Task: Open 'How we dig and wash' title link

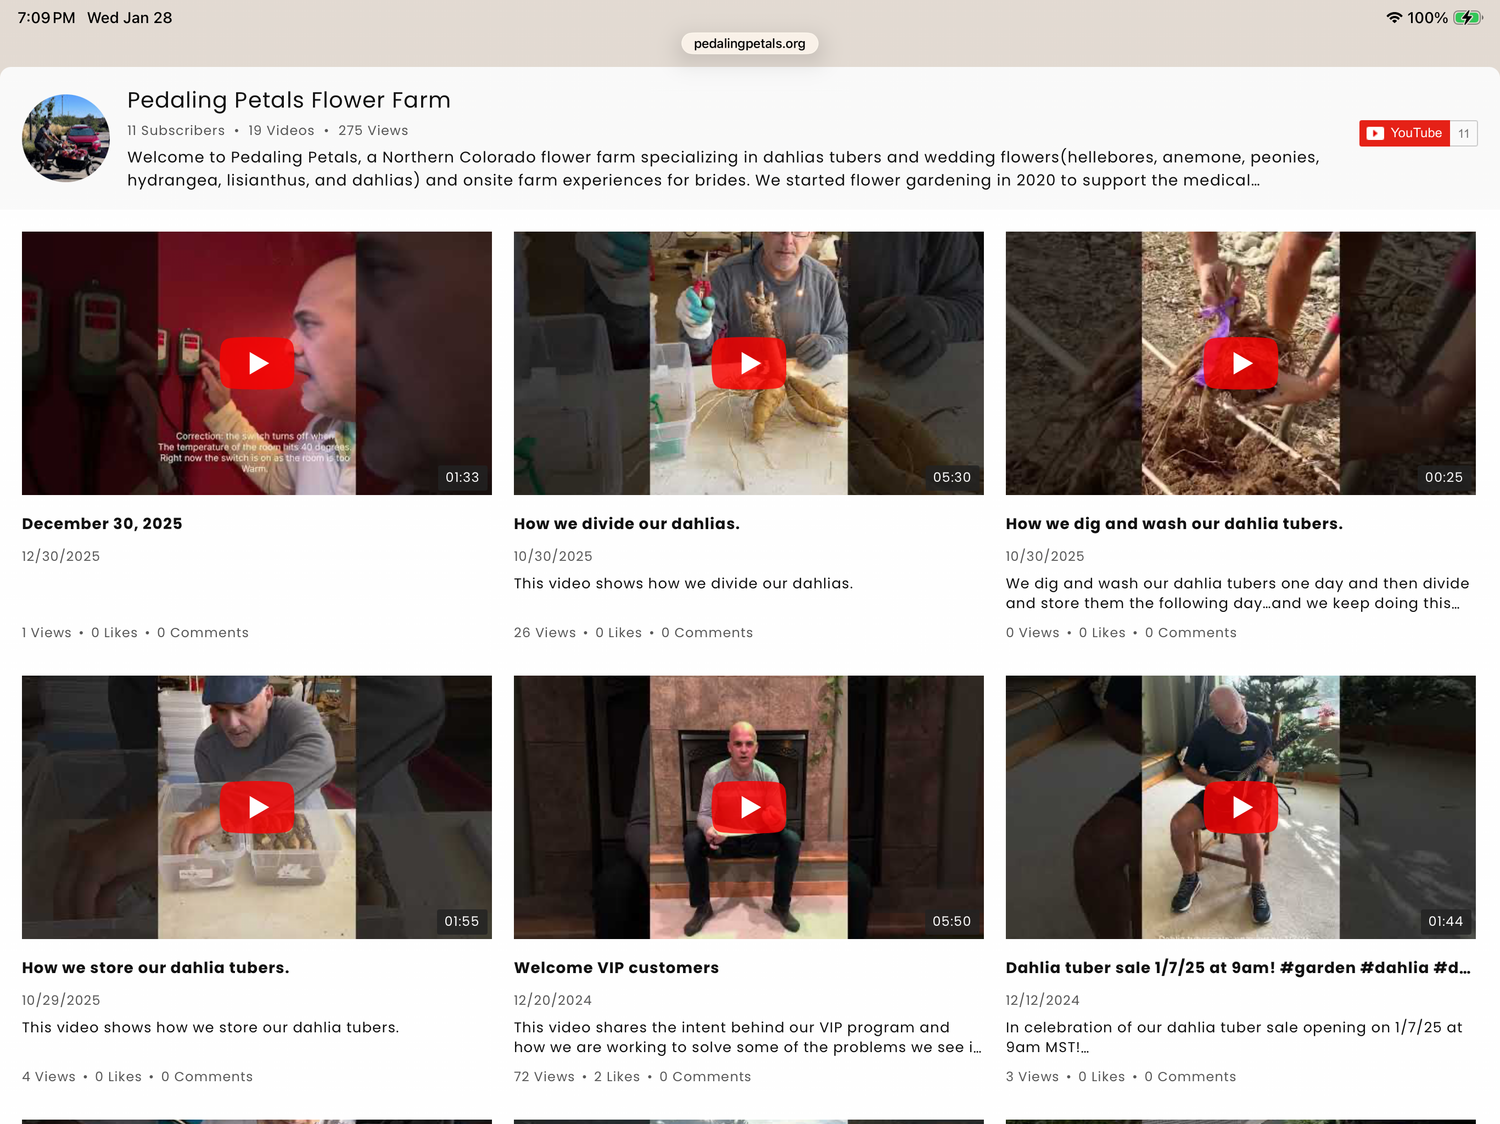Action: [x=1174, y=524]
